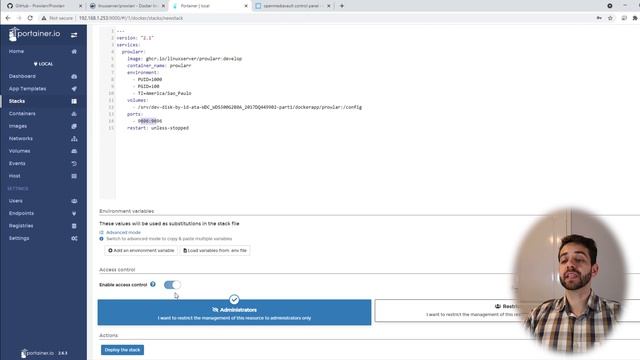
Task: Click the Portainer.io logo in sidebar
Action: [34, 34]
